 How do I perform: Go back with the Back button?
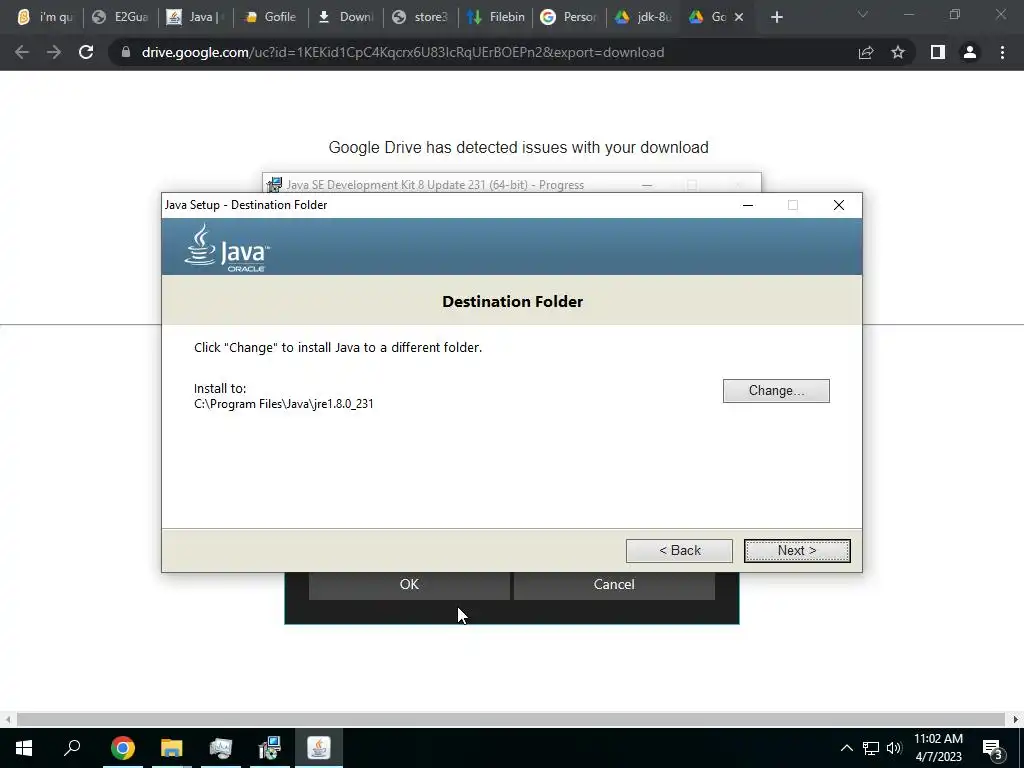click(679, 551)
